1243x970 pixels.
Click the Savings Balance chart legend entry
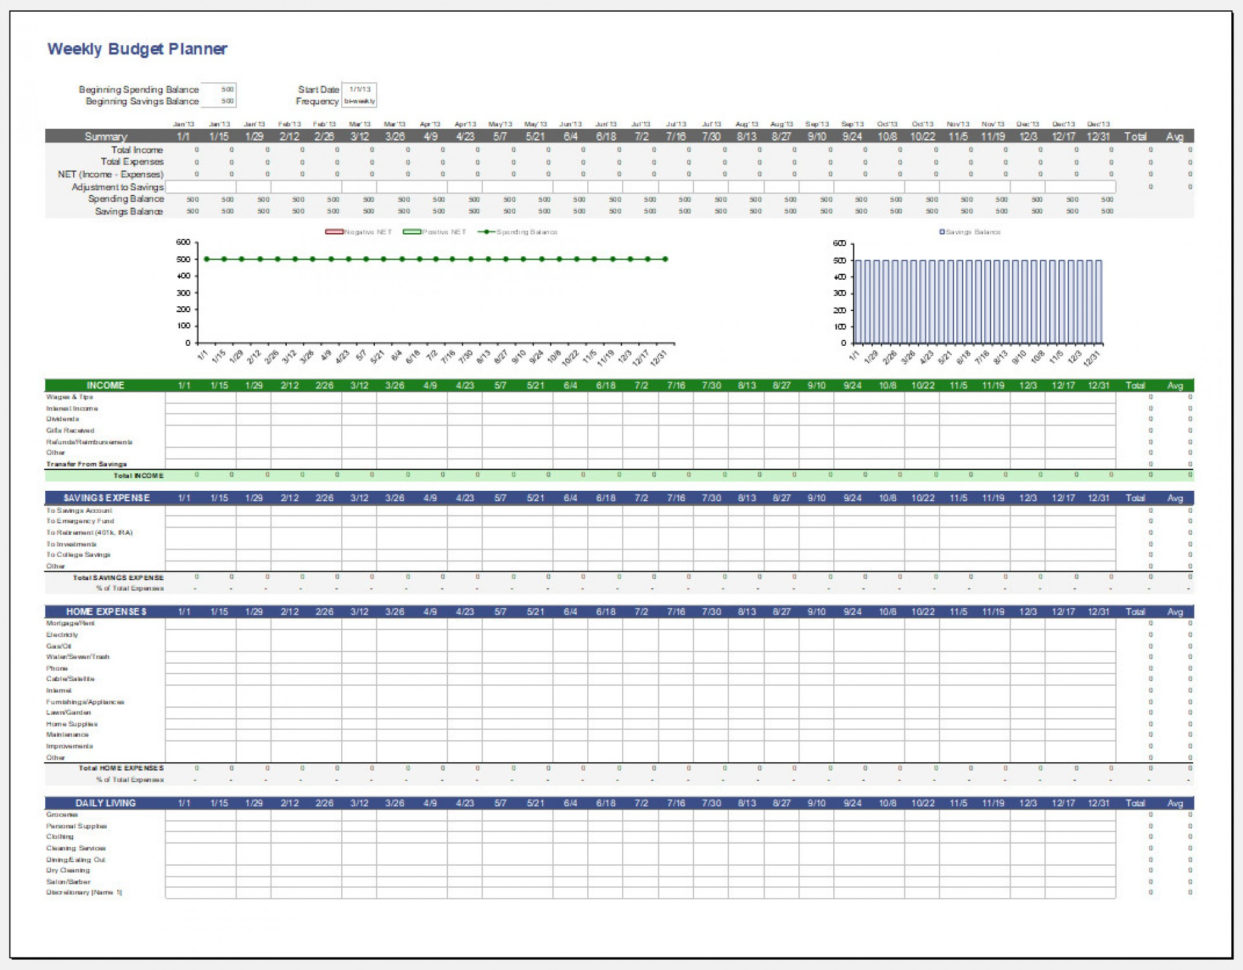point(970,232)
